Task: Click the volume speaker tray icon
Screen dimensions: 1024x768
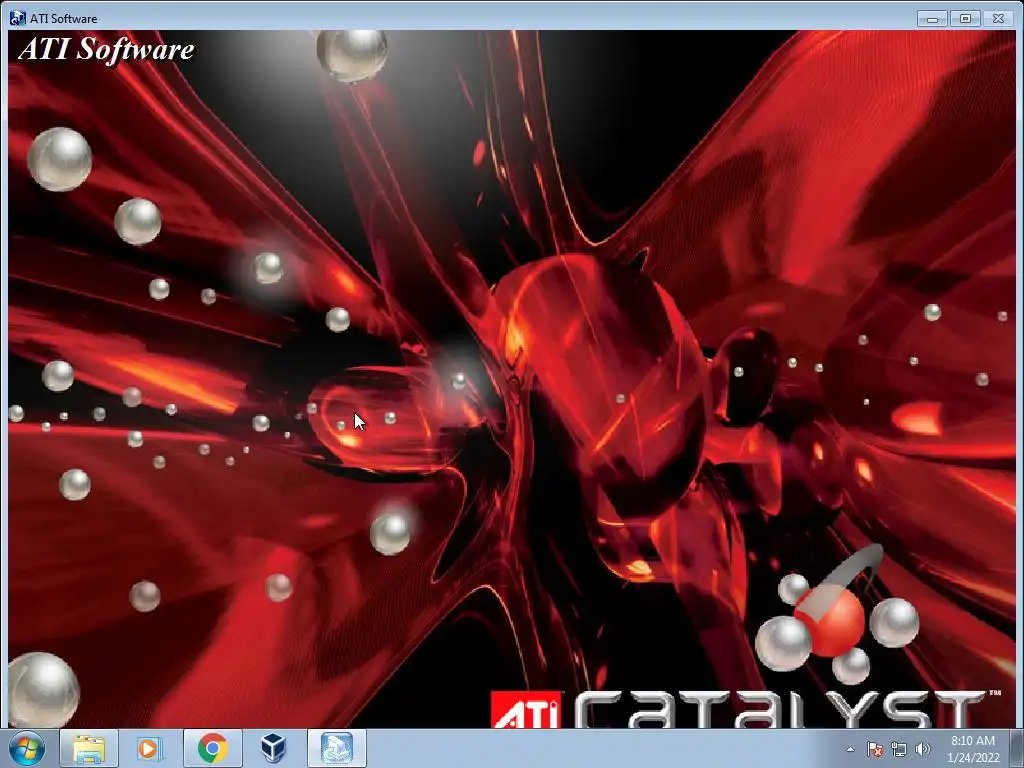Action: (x=922, y=749)
